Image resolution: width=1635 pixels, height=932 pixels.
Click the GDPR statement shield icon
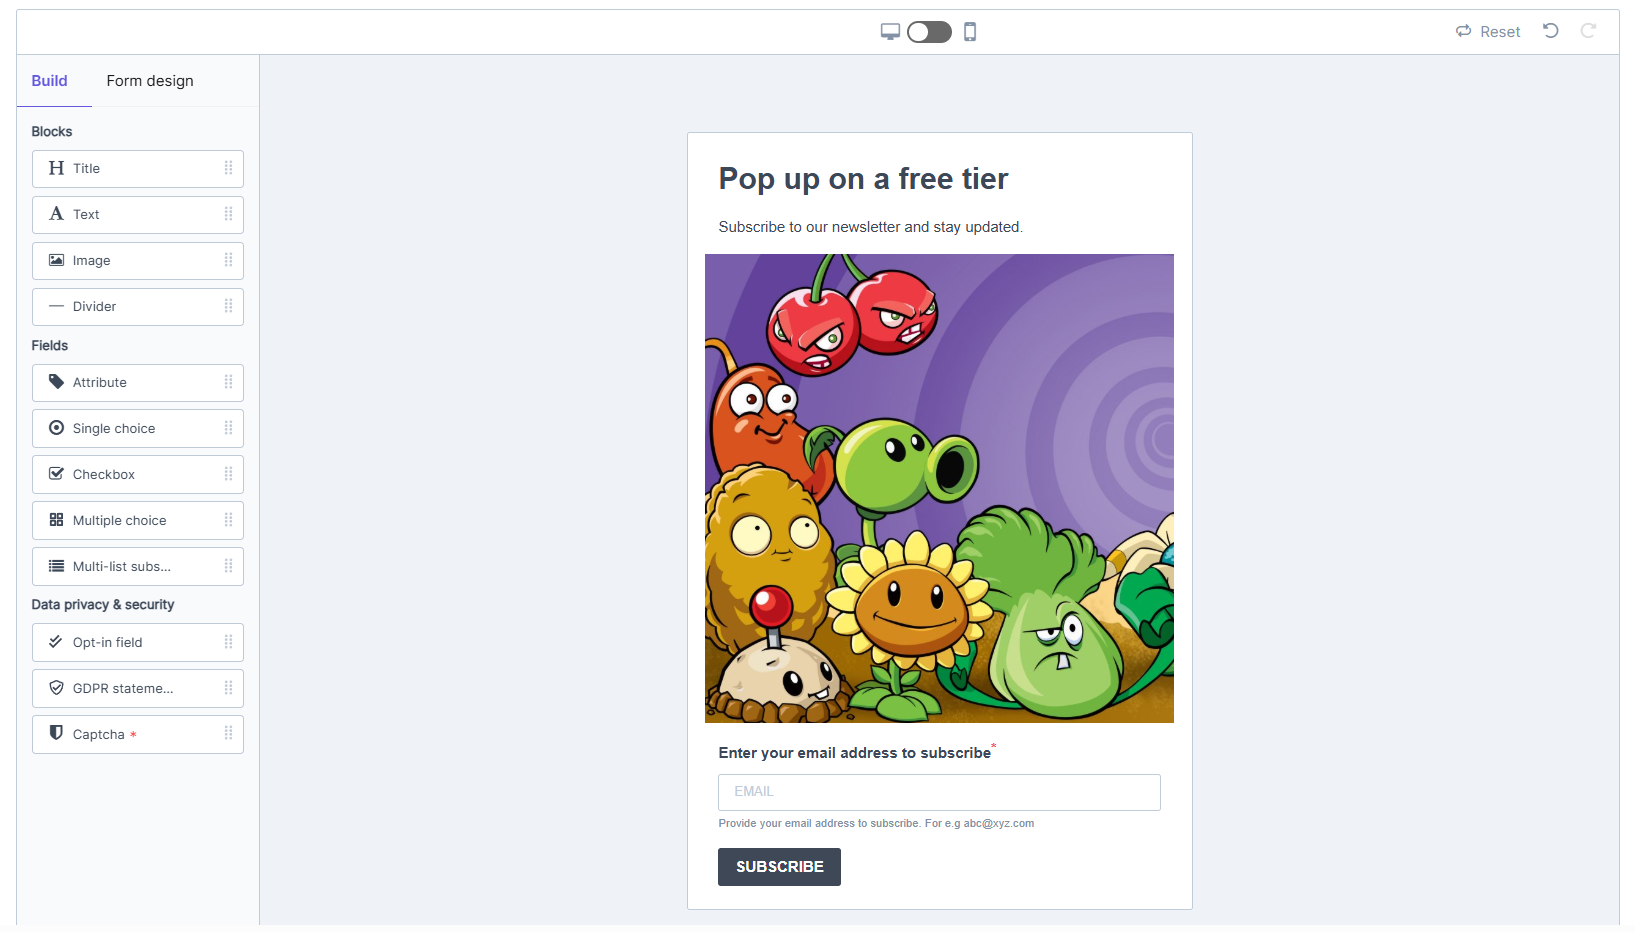point(56,688)
